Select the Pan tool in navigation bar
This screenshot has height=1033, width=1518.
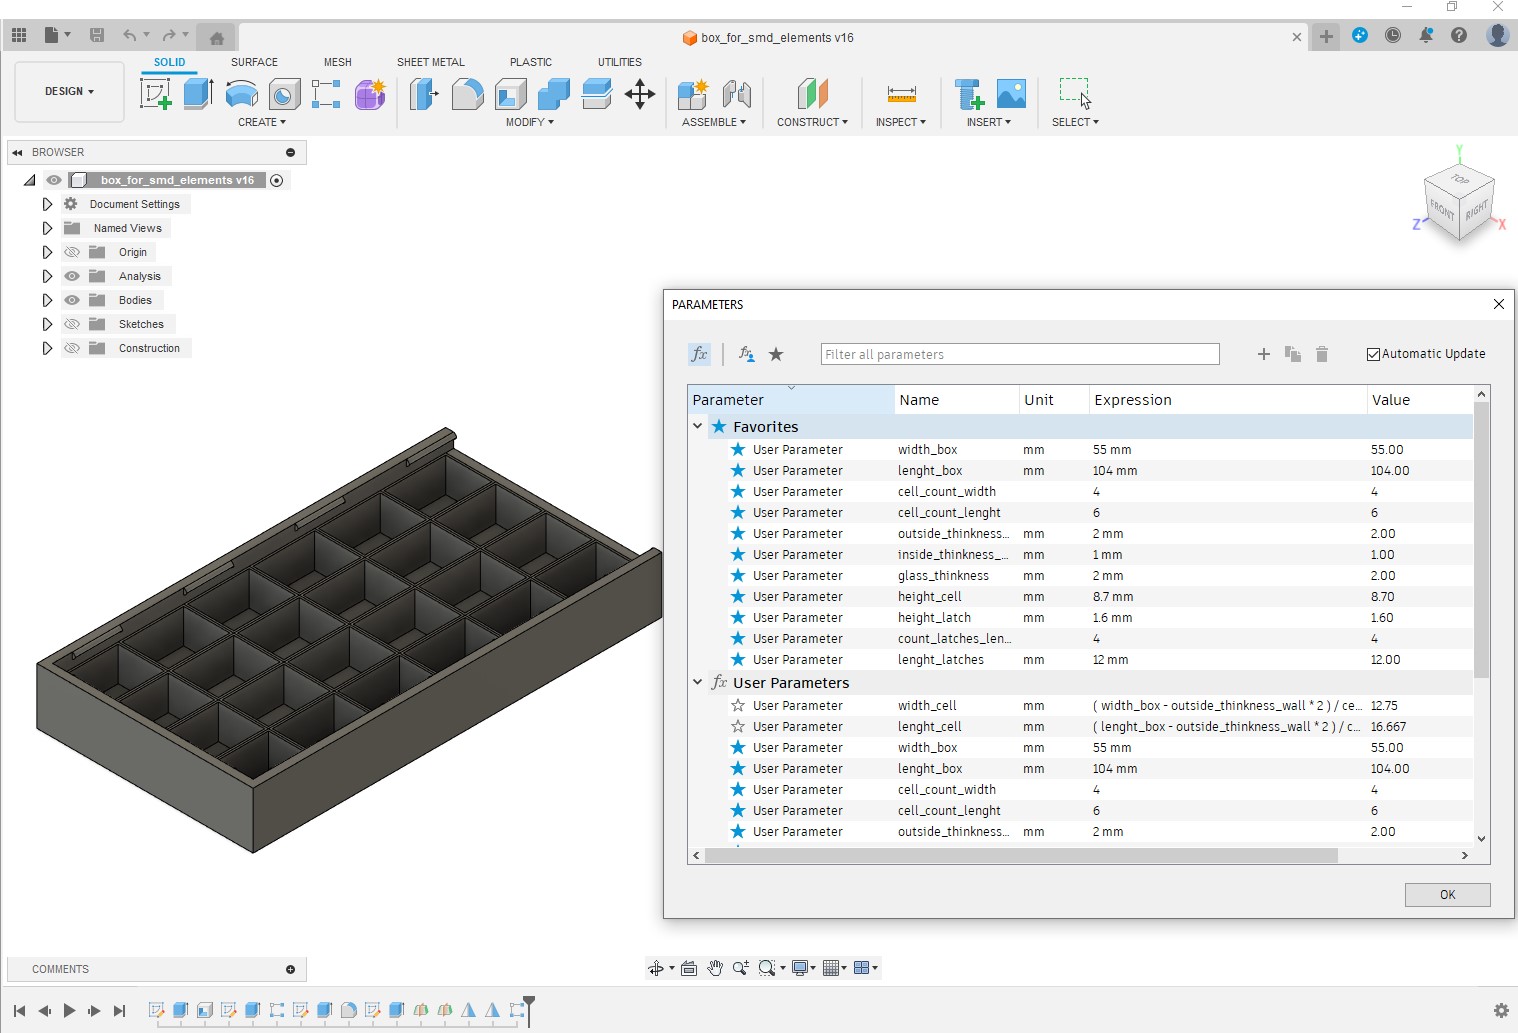tap(716, 968)
